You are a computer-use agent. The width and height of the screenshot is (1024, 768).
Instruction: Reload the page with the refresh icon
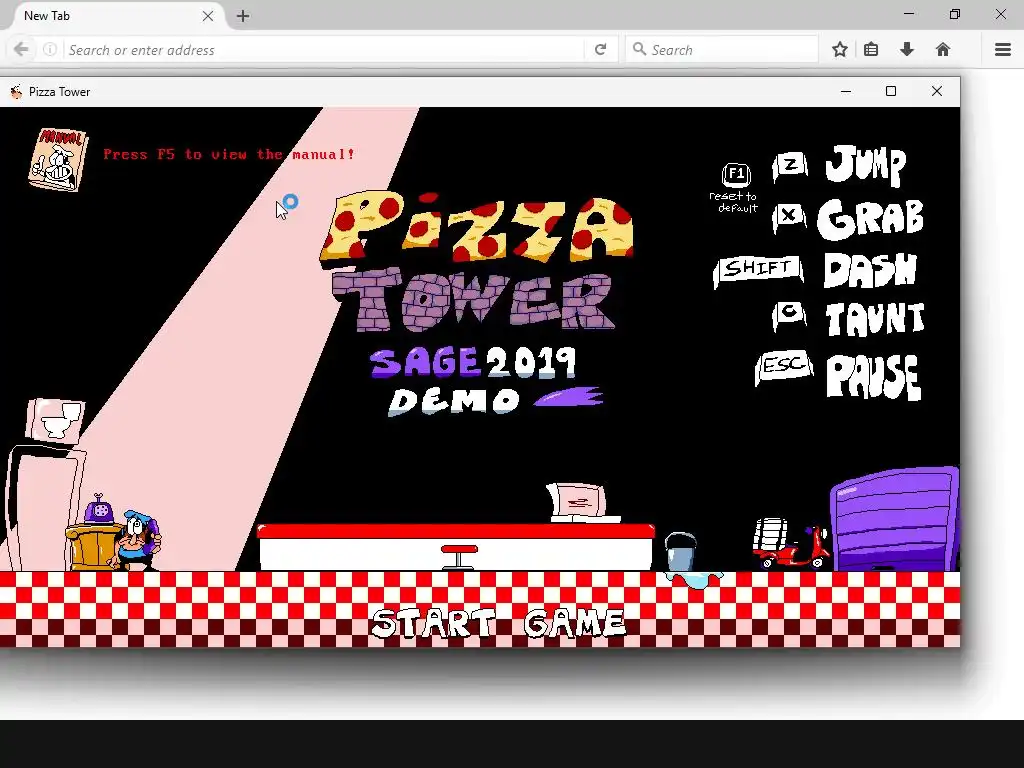600,49
